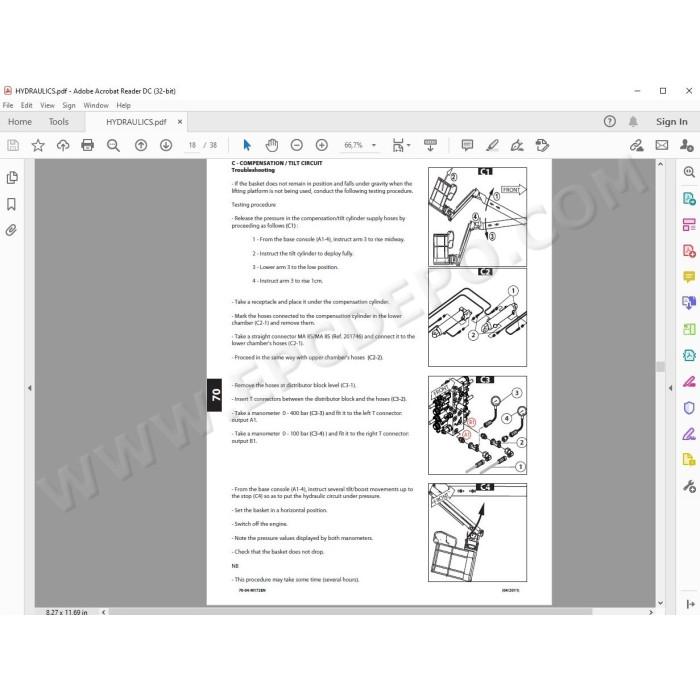Open the View menu
700x700 pixels.
click(x=47, y=105)
